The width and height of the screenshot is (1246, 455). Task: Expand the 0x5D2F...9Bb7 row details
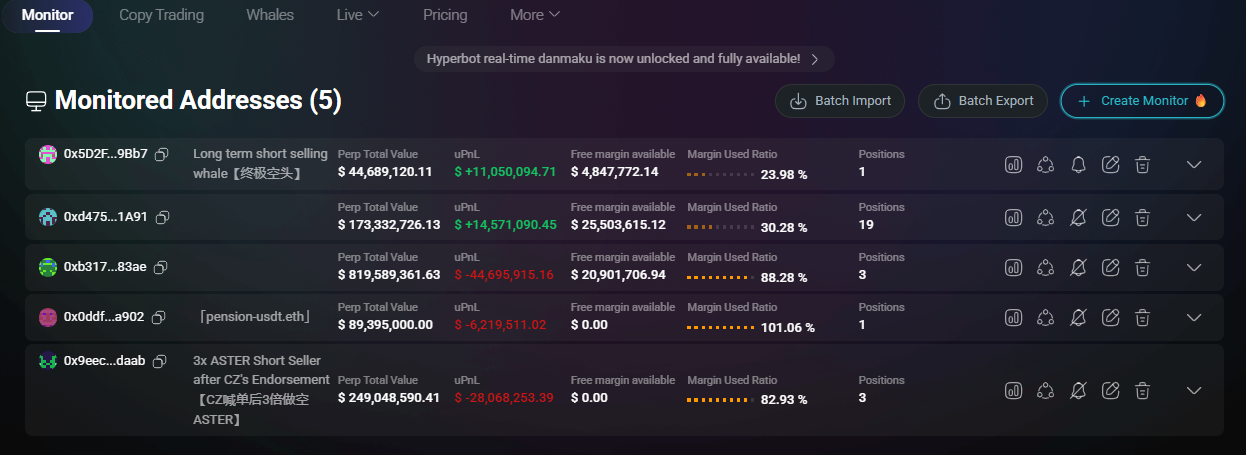pyautogui.click(x=1193, y=164)
